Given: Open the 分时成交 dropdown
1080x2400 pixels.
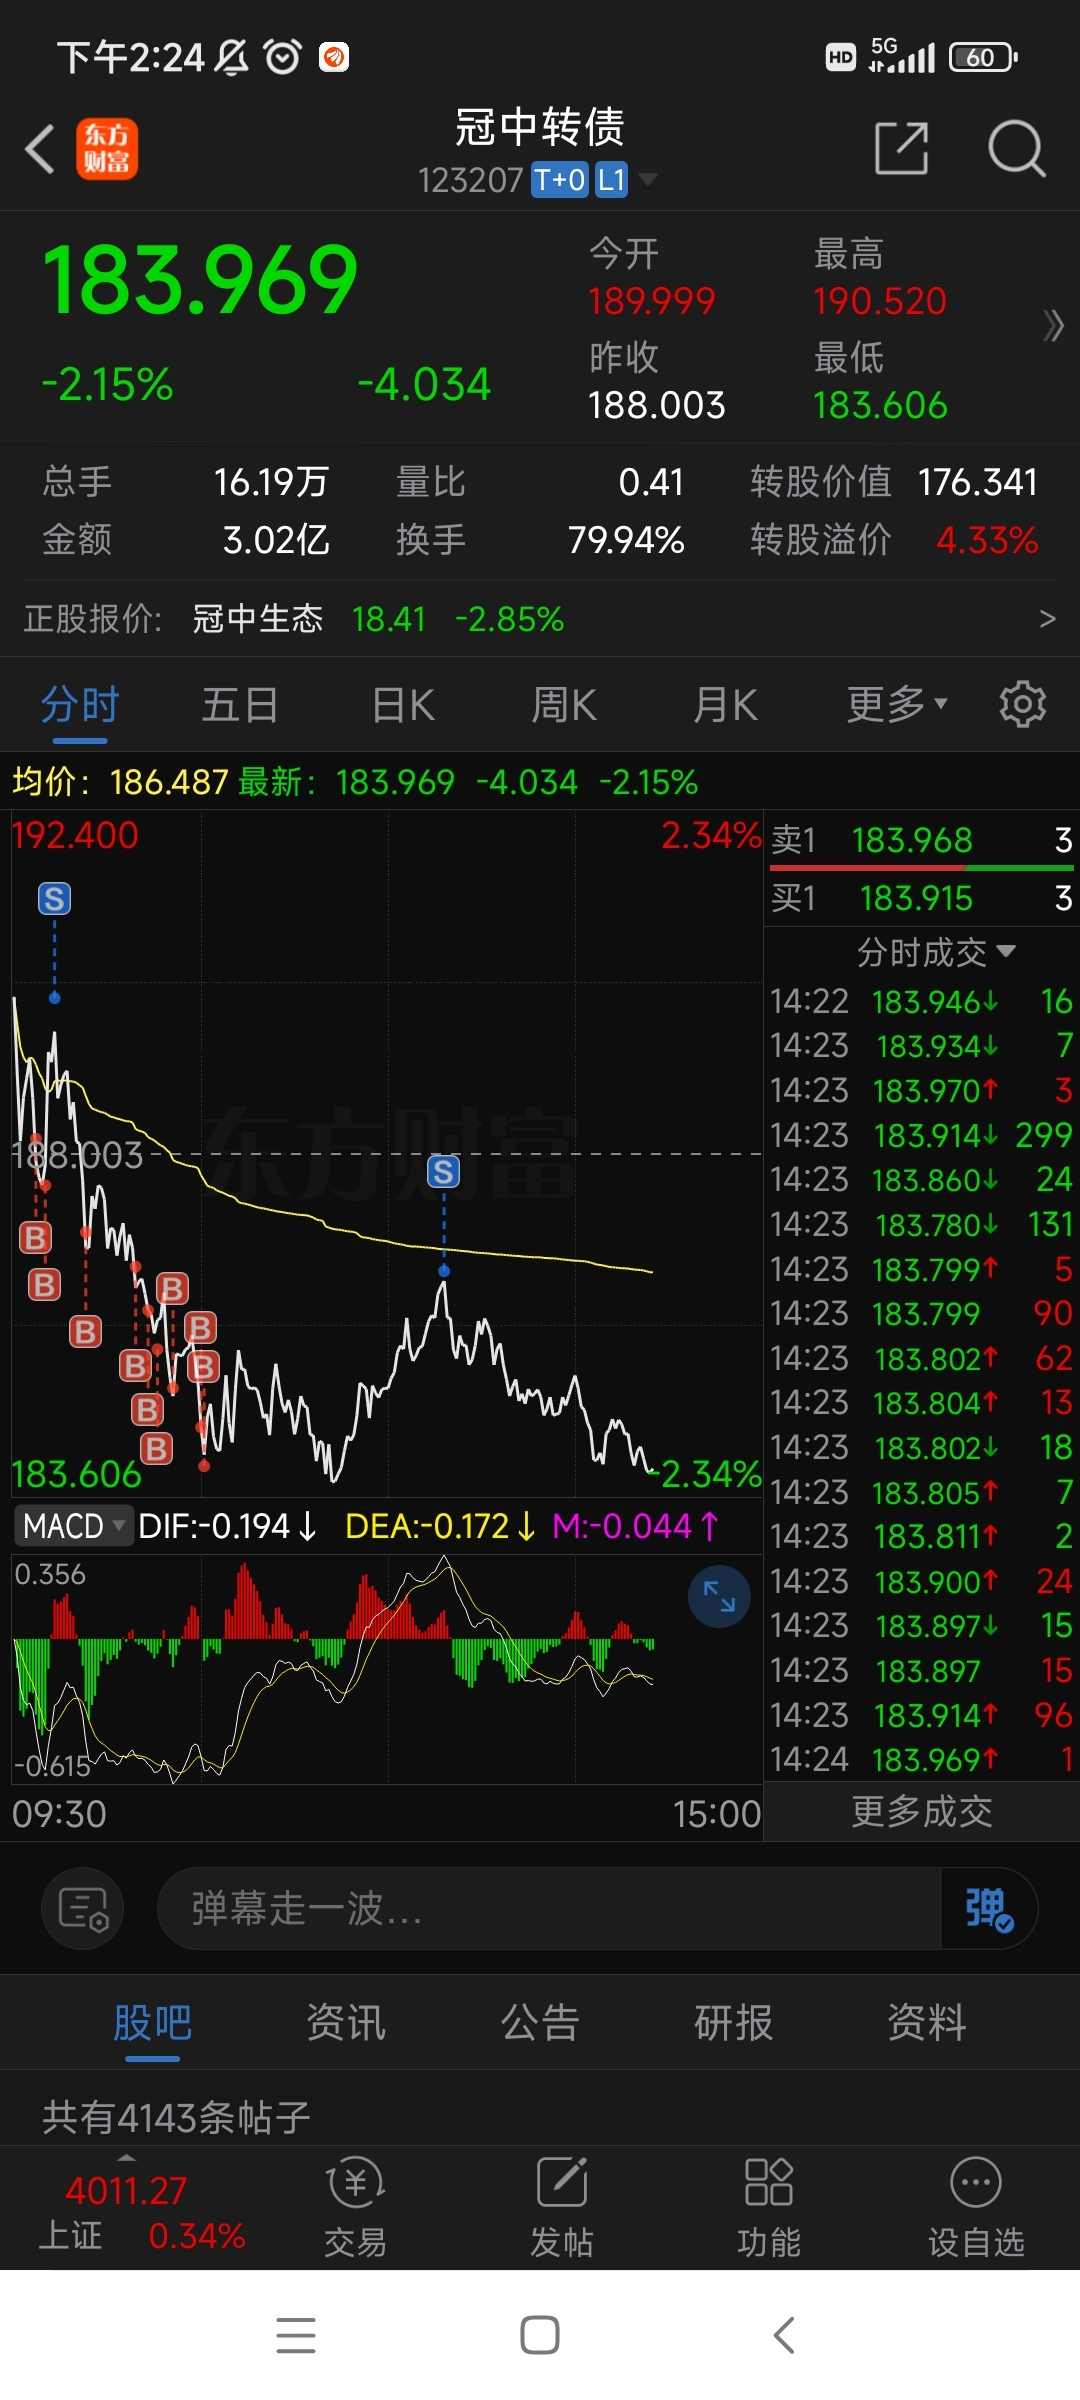Looking at the screenshot, I should point(935,952).
